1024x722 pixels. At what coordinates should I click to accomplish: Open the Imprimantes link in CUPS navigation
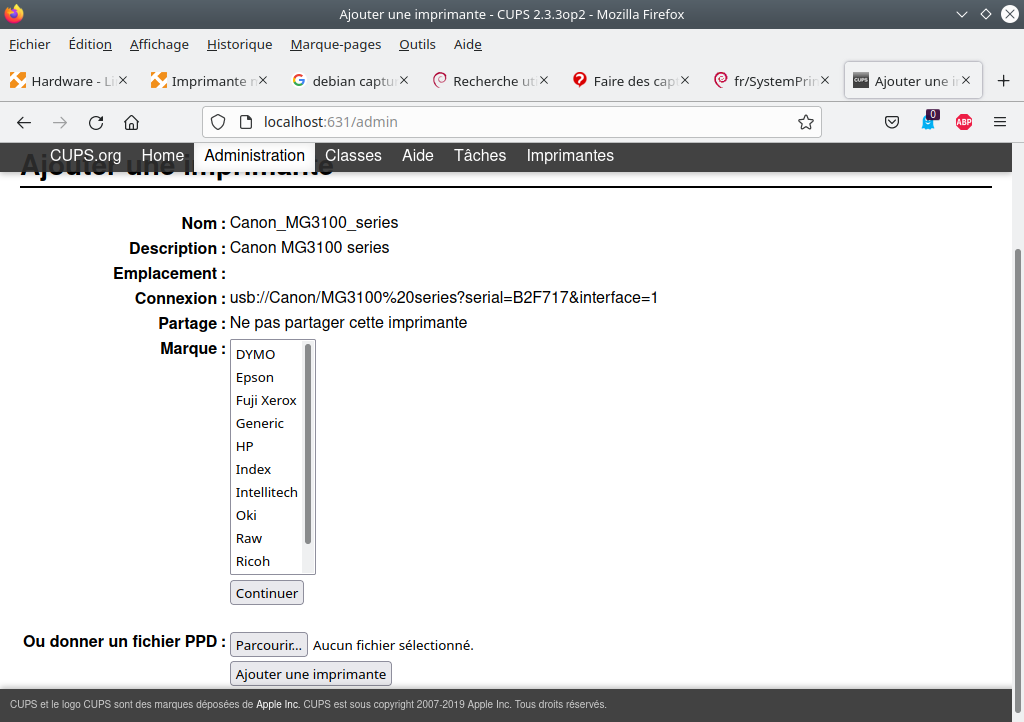click(570, 156)
